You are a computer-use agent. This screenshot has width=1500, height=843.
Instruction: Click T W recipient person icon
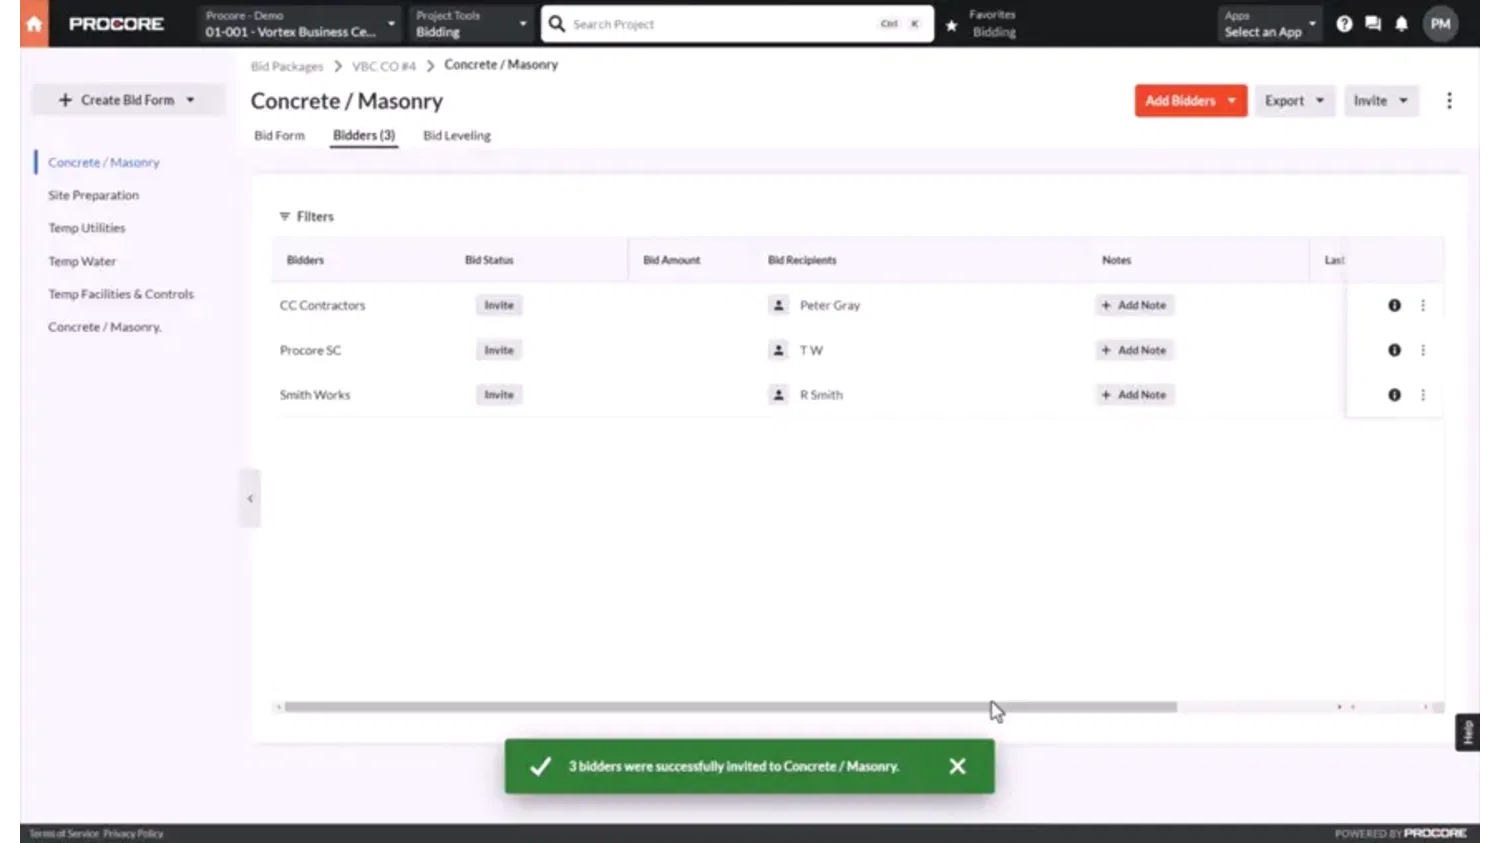[779, 350]
